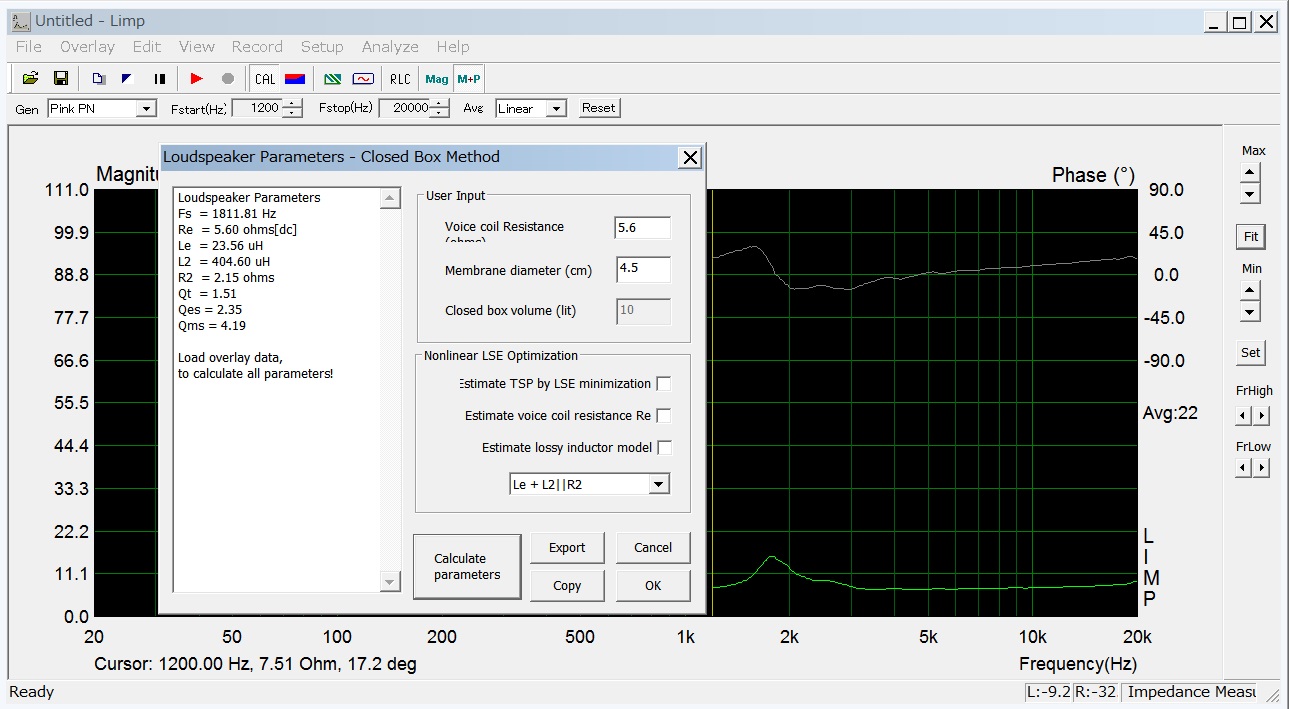Click the Save floppy disk icon
The width and height of the screenshot is (1289, 709).
click(x=60, y=78)
